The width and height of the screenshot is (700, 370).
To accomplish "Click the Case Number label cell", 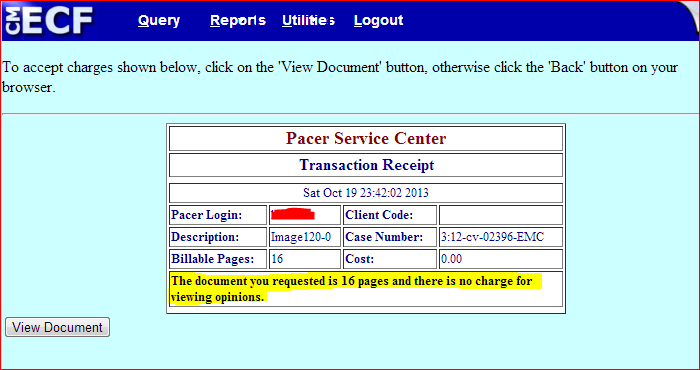I will click(390, 237).
